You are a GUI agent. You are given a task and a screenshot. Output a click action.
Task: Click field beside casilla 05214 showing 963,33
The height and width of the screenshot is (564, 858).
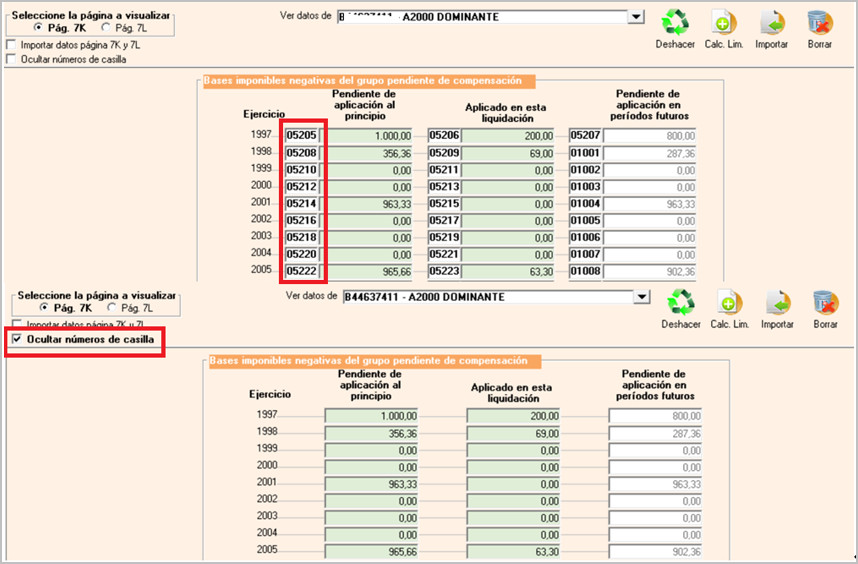tap(366, 204)
